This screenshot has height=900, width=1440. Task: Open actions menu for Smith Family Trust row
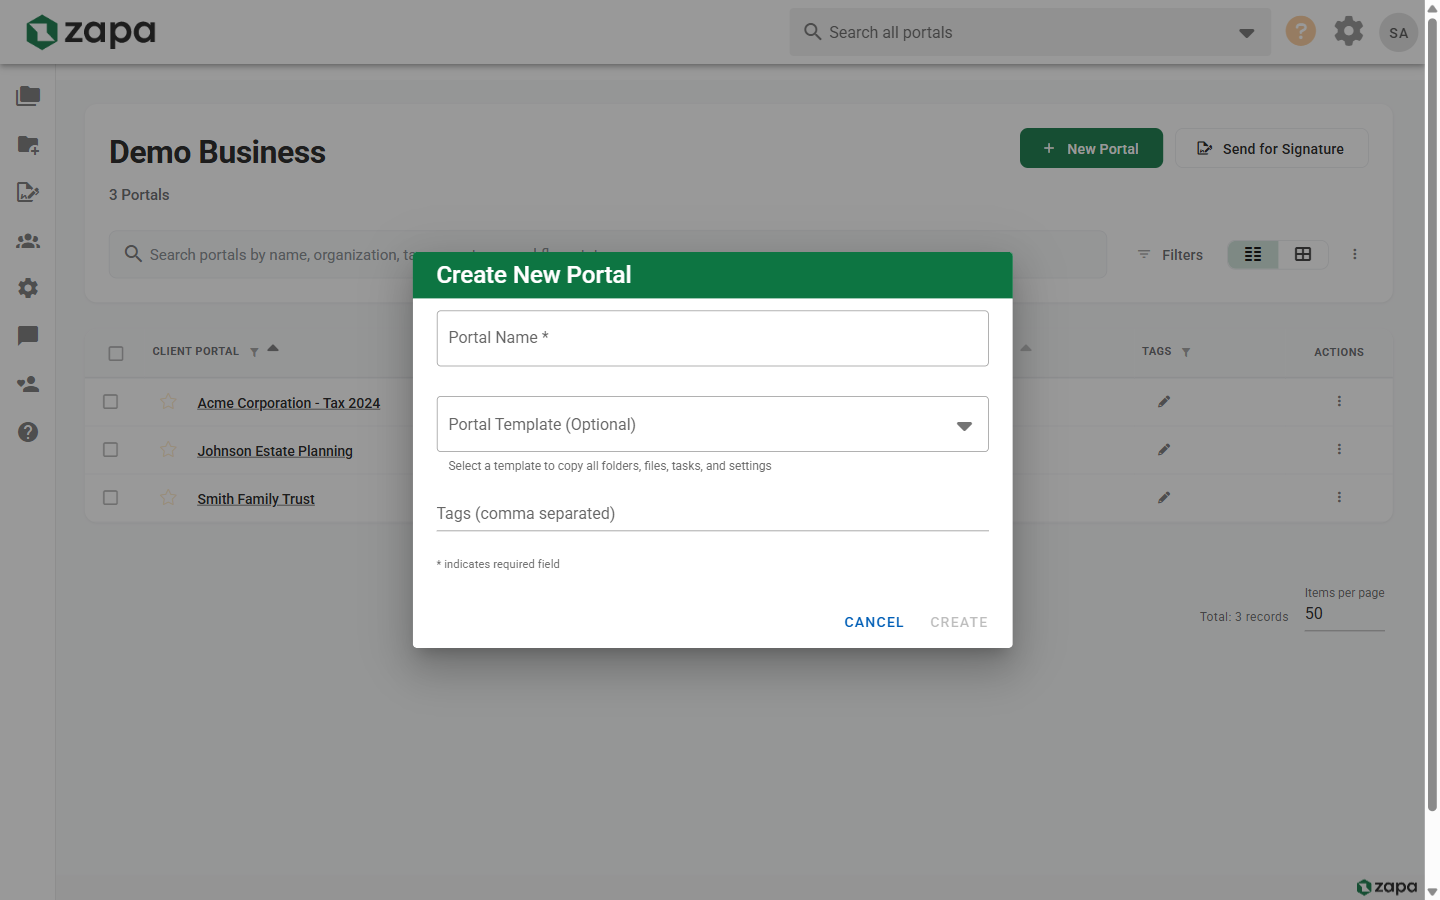(1339, 498)
